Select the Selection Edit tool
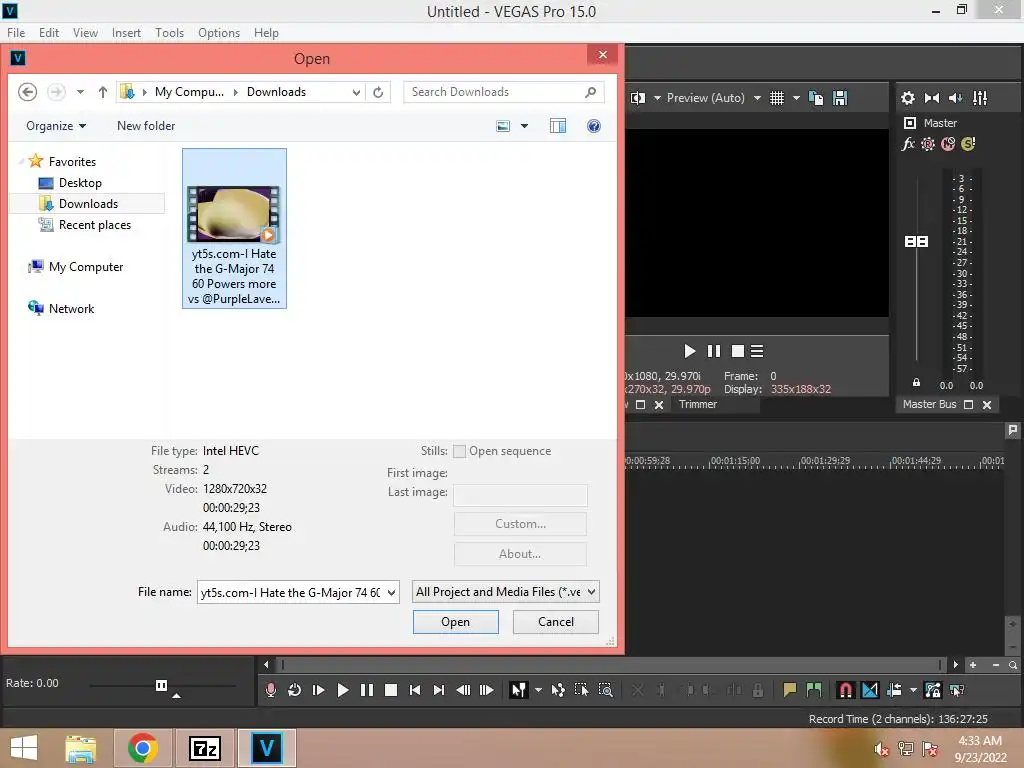The image size is (1024, 768). click(x=581, y=690)
